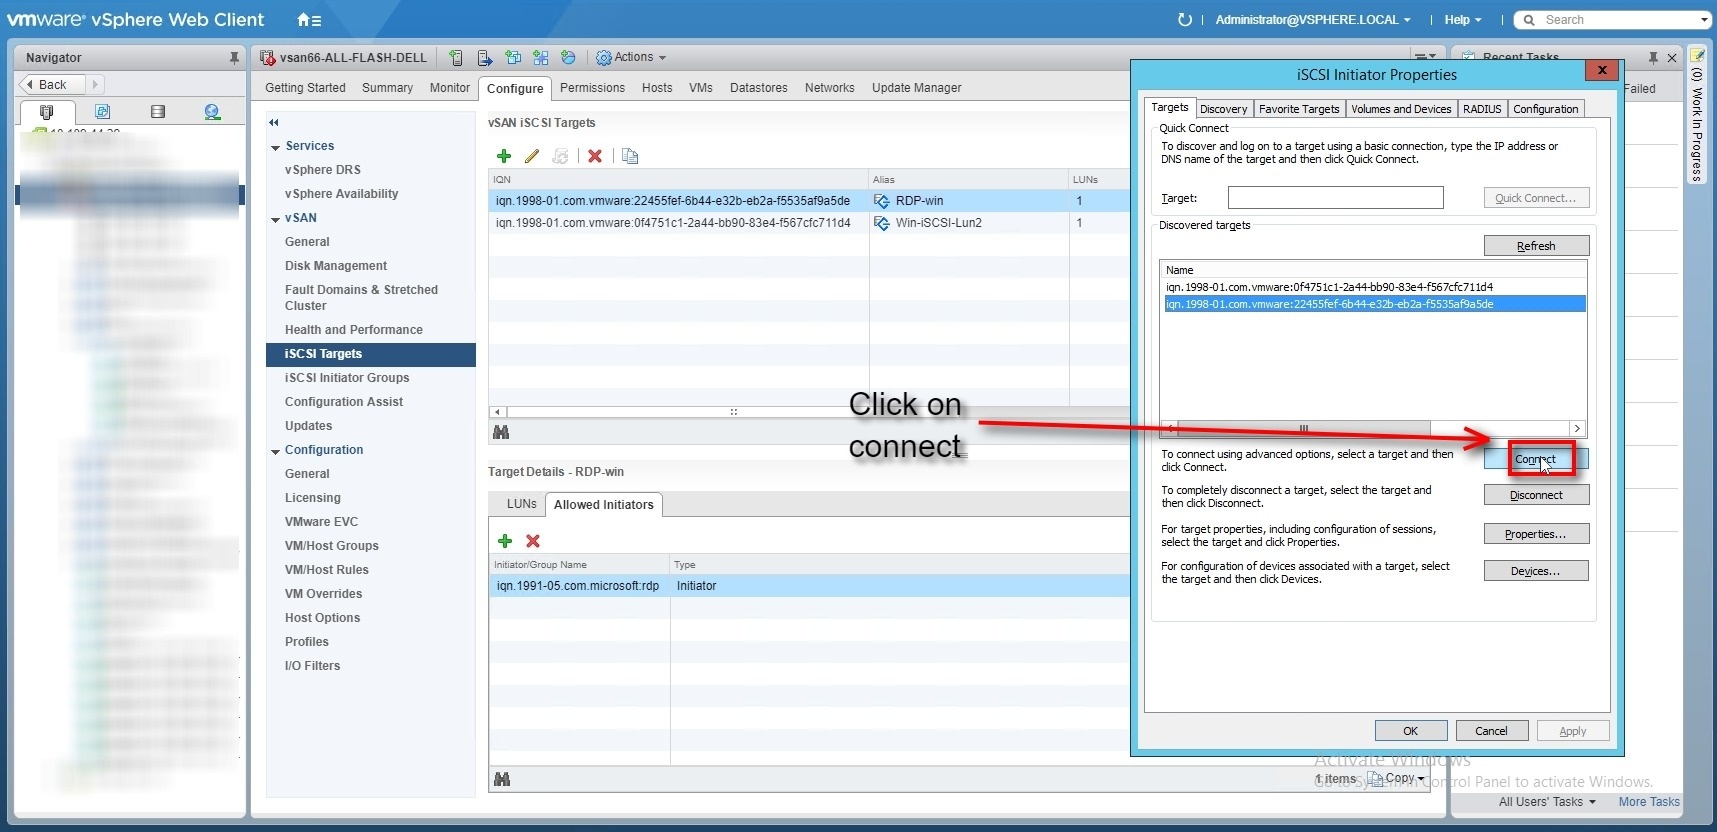Remove allowed initiator using red X icon

pos(533,541)
